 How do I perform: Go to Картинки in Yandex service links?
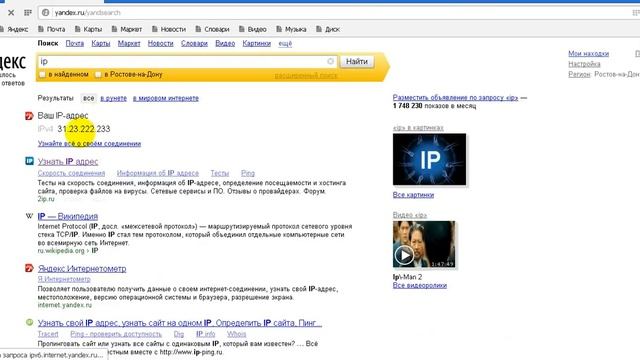coord(256,43)
